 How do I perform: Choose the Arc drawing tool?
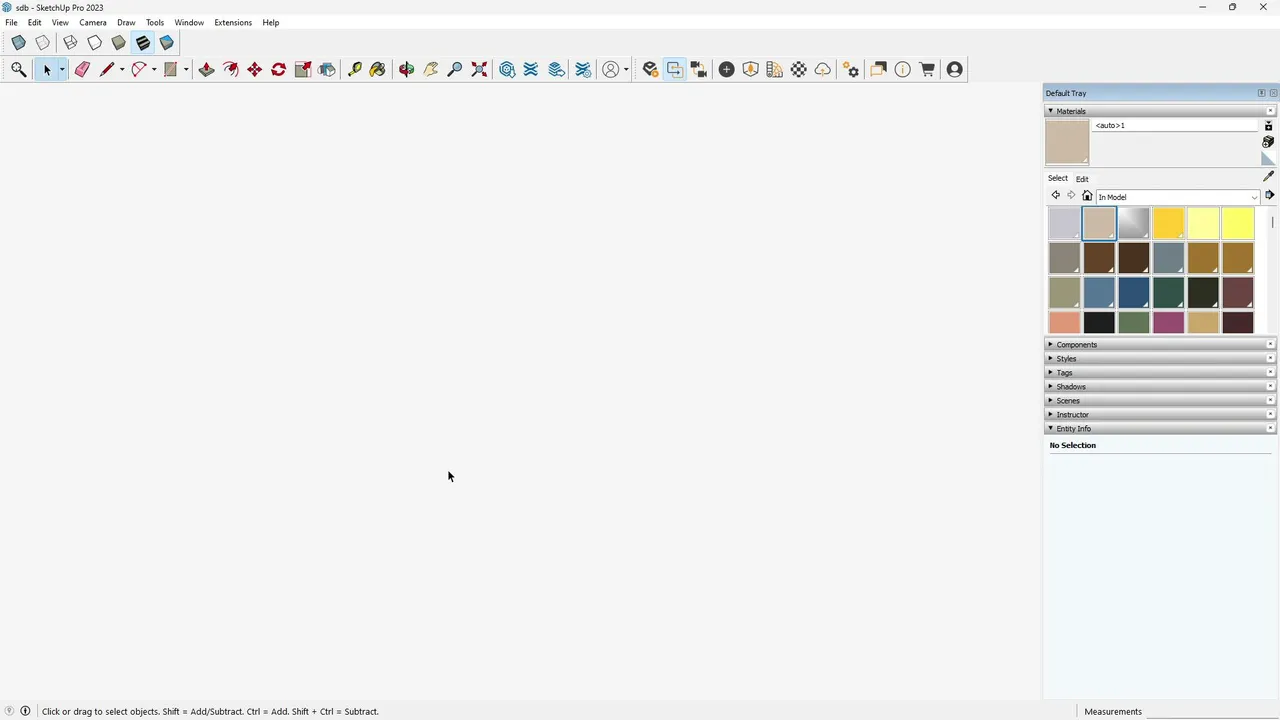(x=138, y=69)
